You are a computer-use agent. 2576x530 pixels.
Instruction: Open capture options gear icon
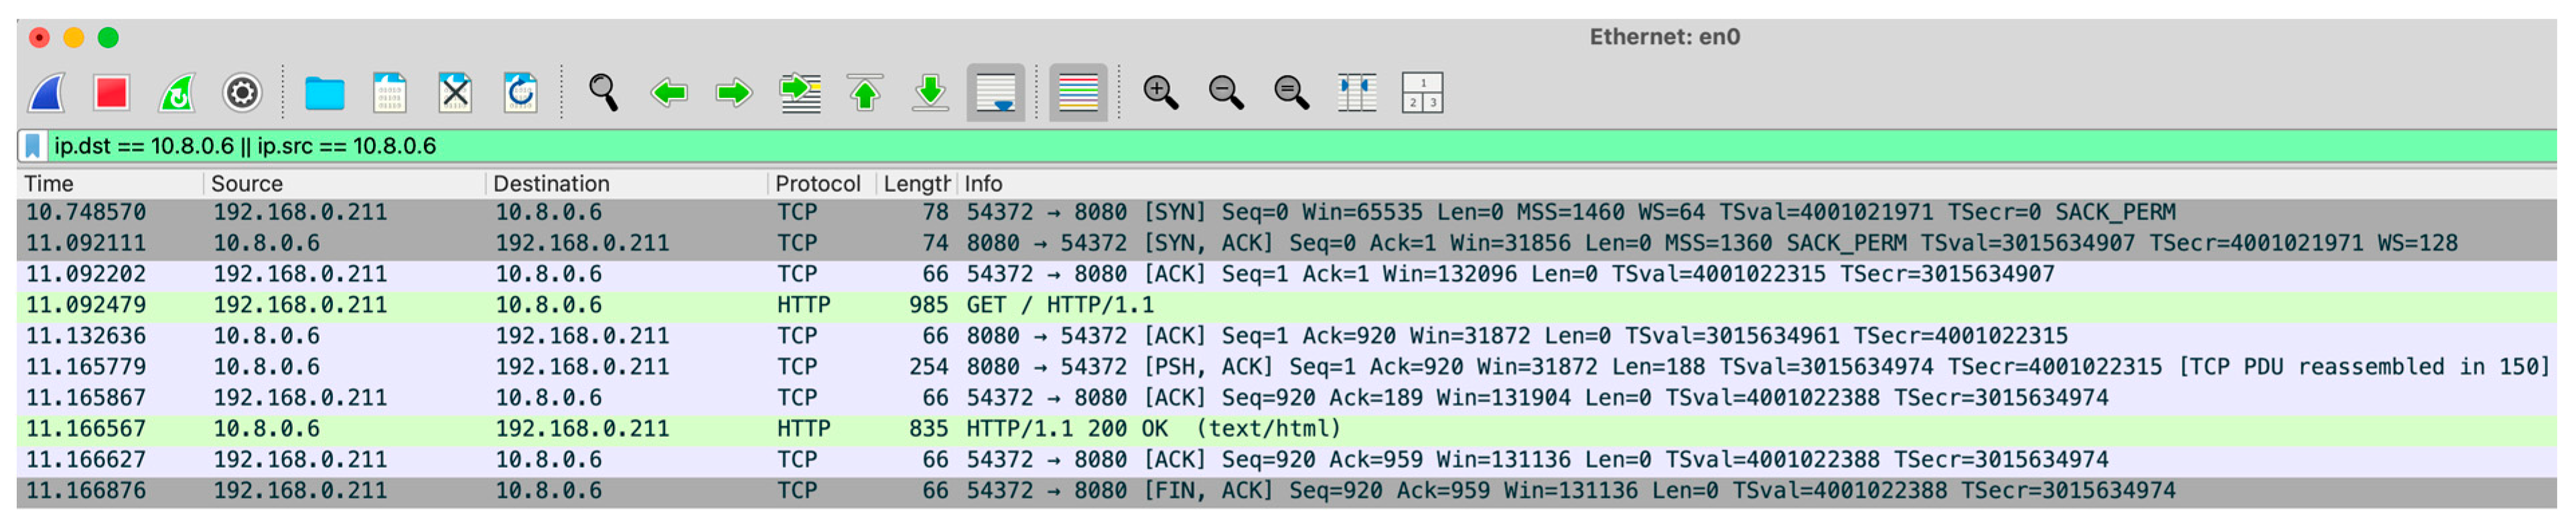click(242, 93)
